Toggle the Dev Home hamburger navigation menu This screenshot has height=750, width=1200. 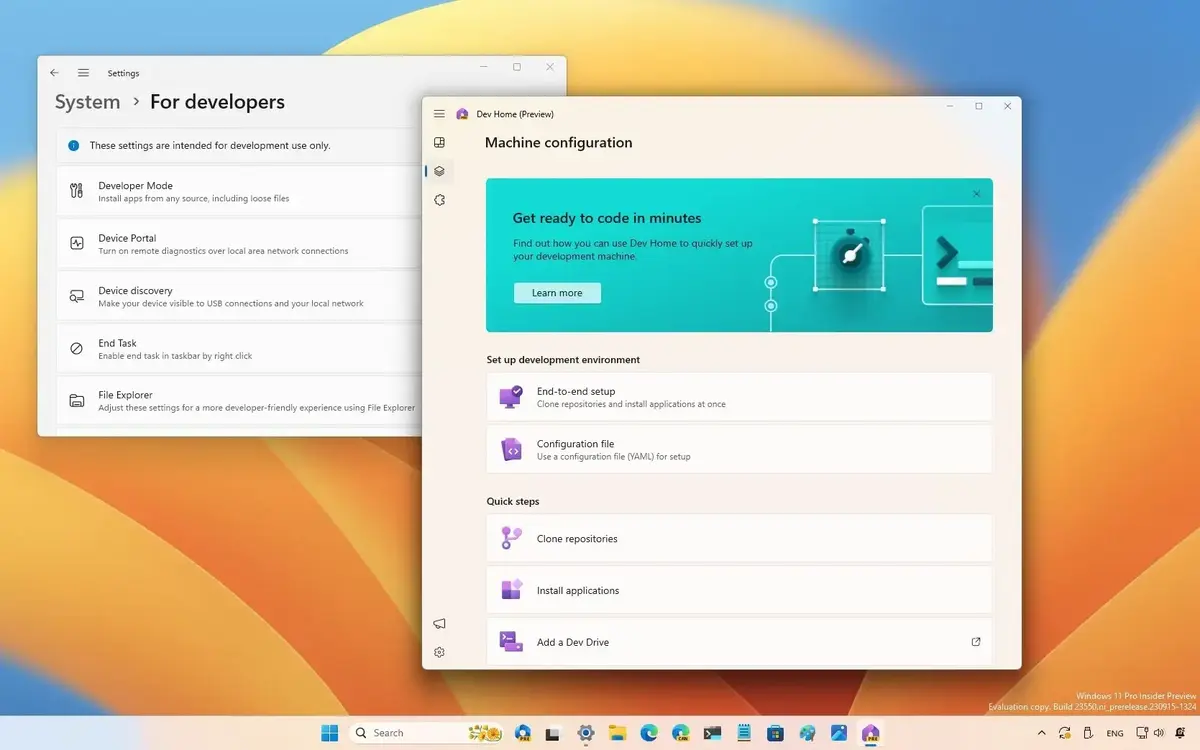click(x=439, y=114)
